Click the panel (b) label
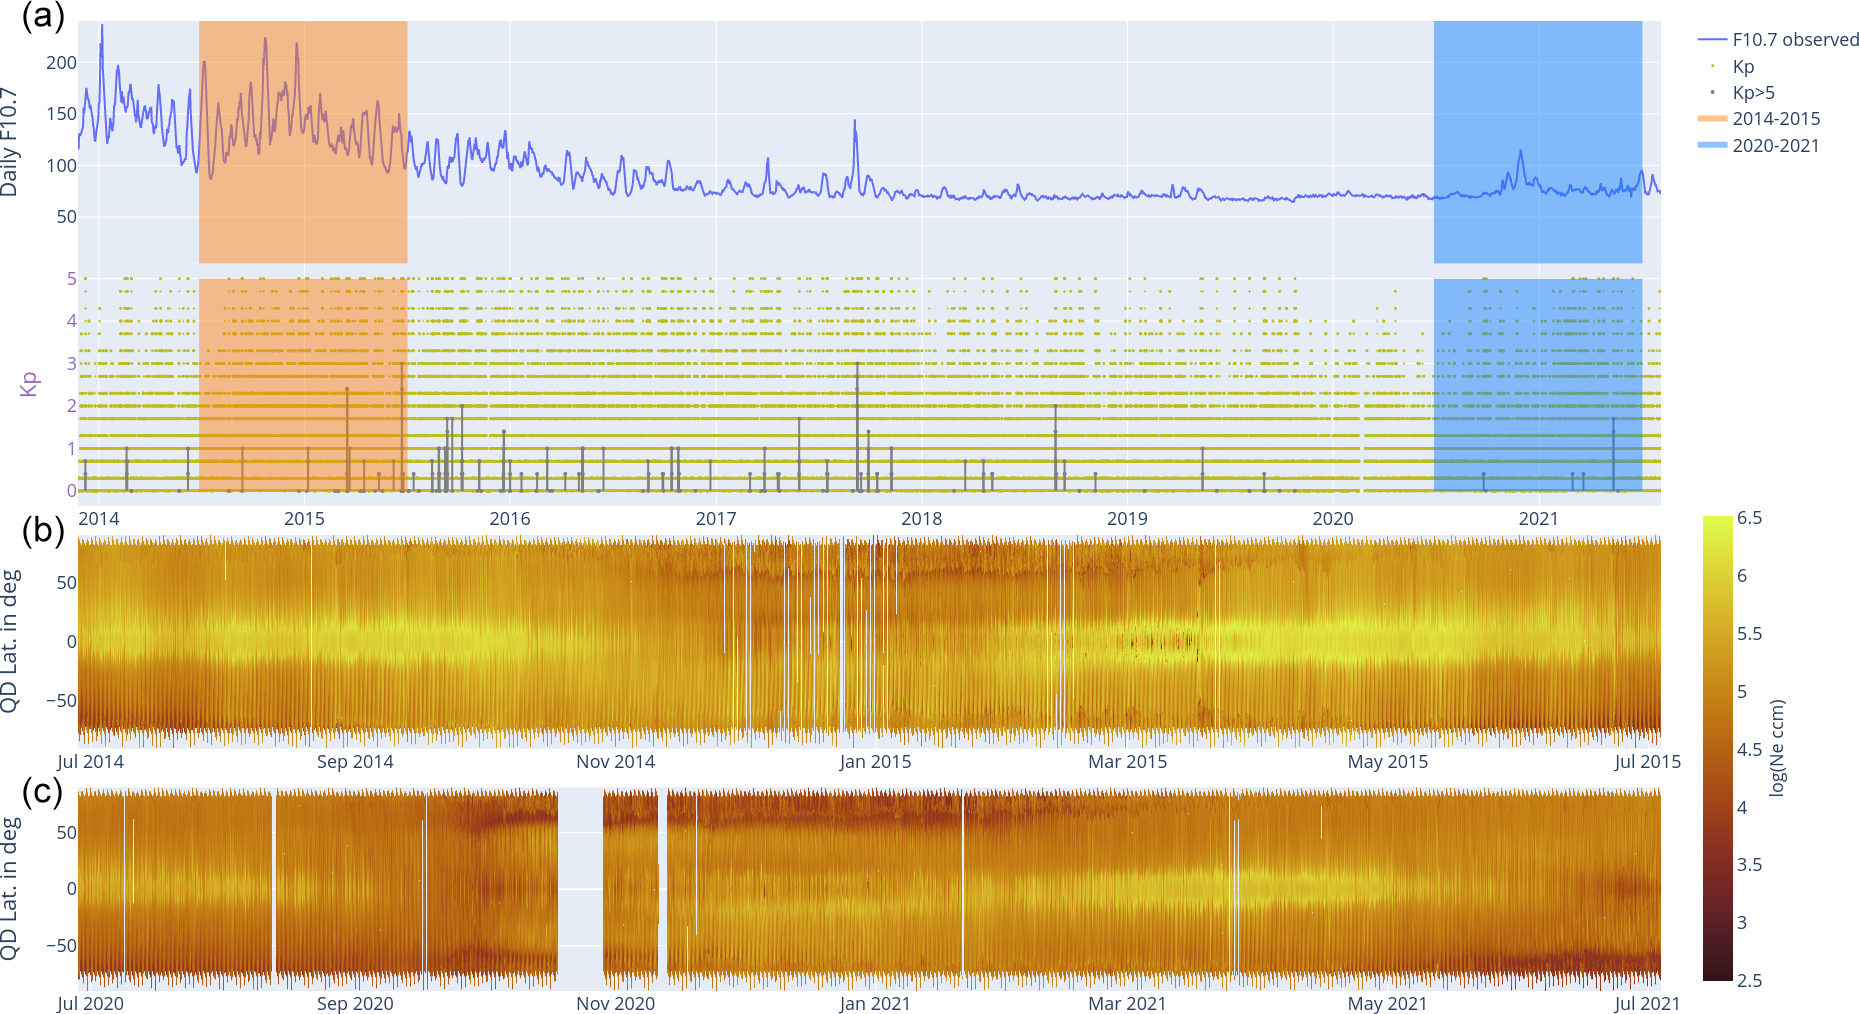 [x=42, y=529]
